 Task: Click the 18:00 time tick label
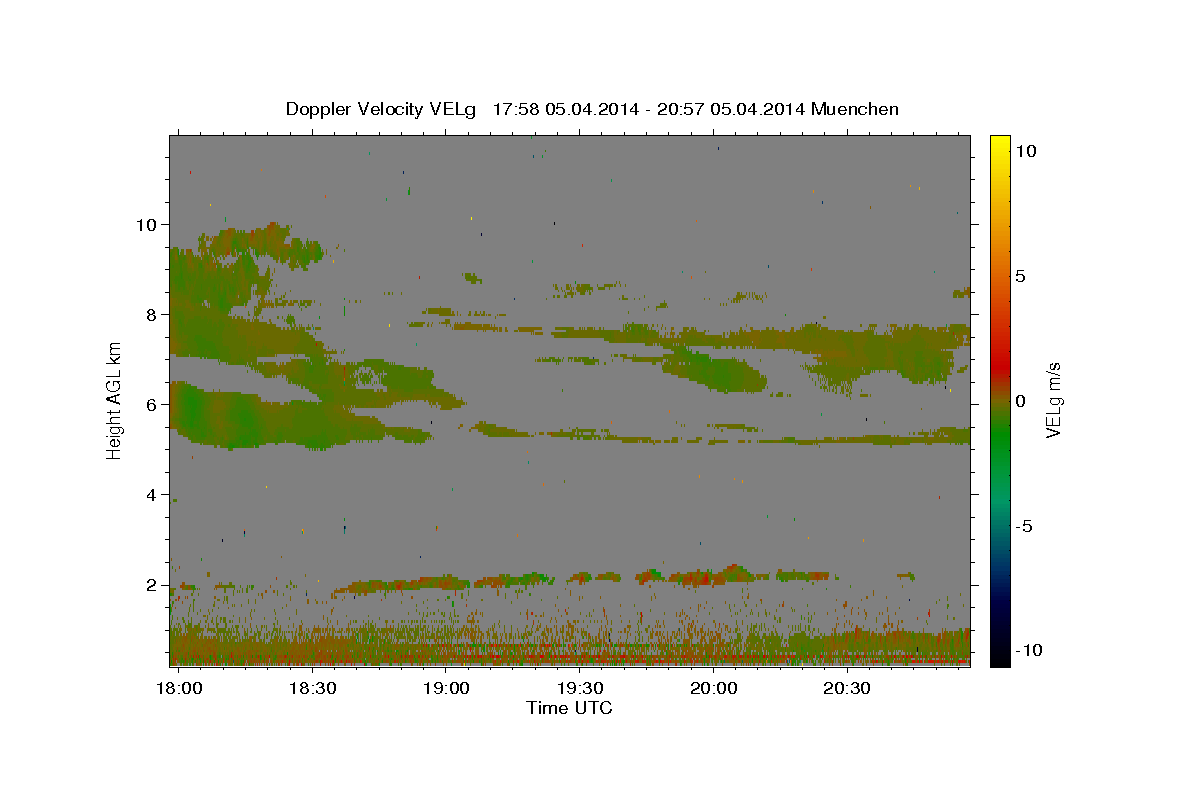point(180,688)
